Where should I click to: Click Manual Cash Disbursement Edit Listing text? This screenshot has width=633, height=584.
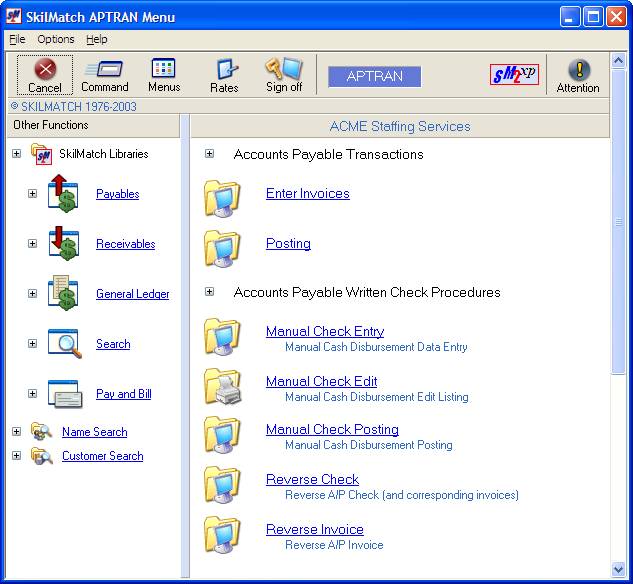[377, 397]
